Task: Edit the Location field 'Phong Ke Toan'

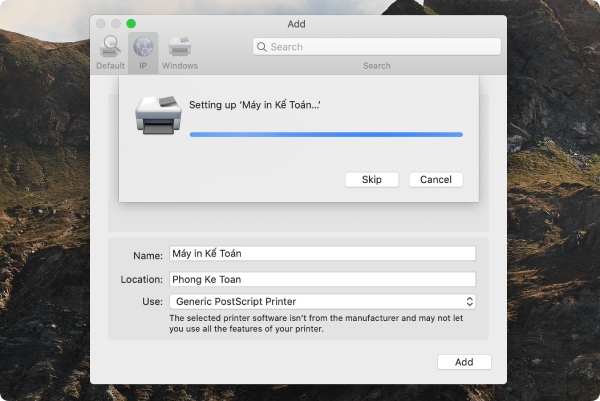Action: point(322,279)
